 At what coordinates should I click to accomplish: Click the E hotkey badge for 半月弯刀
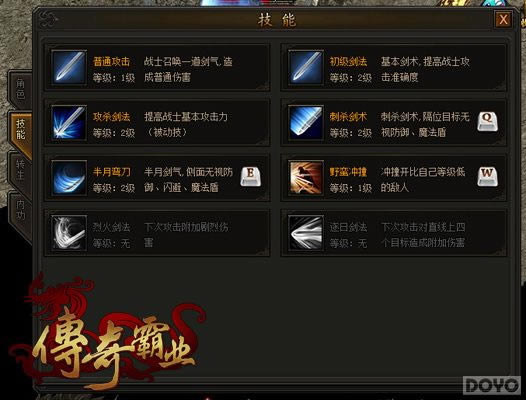coord(251,177)
